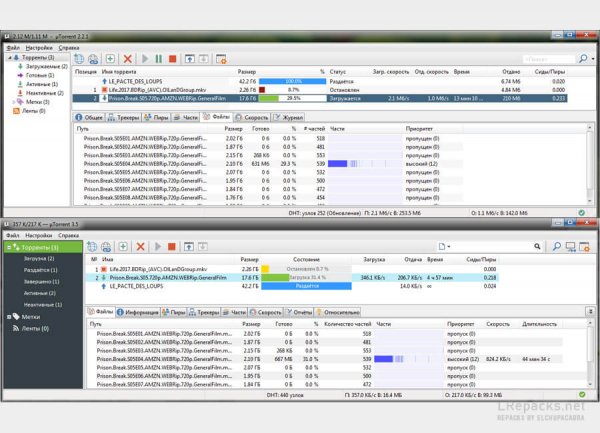Sort by Длительность column header in uTorrent 3.5 files

pos(539,324)
